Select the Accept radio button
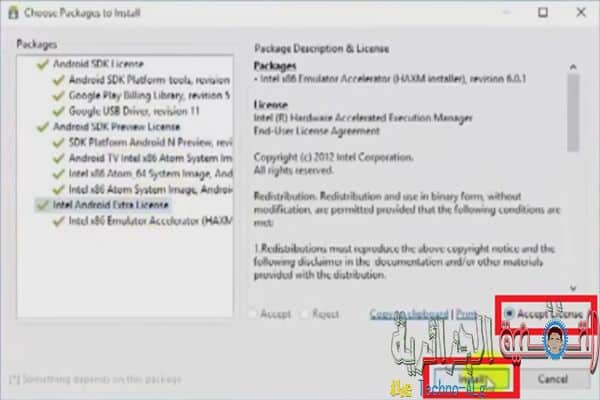Image resolution: width=600 pixels, height=400 pixels. click(x=253, y=314)
